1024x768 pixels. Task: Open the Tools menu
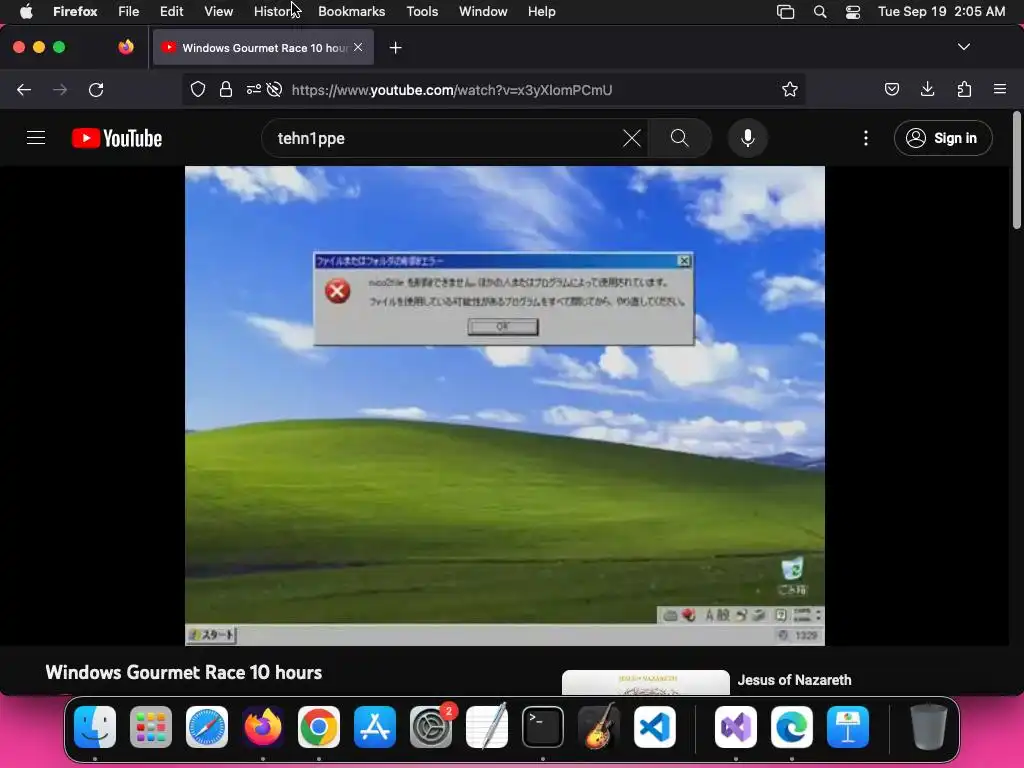pyautogui.click(x=422, y=11)
